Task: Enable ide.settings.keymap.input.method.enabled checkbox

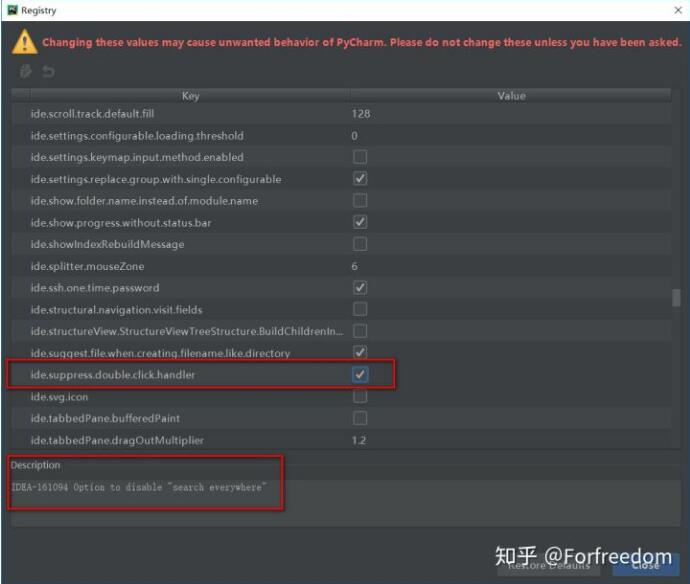Action: 360,157
